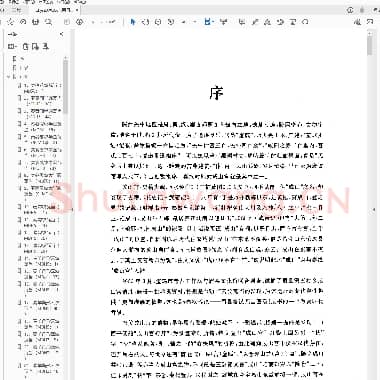Click the bookmarks panel scrollbar thumb
Screen dimensions: 380x380
pos(65,87)
